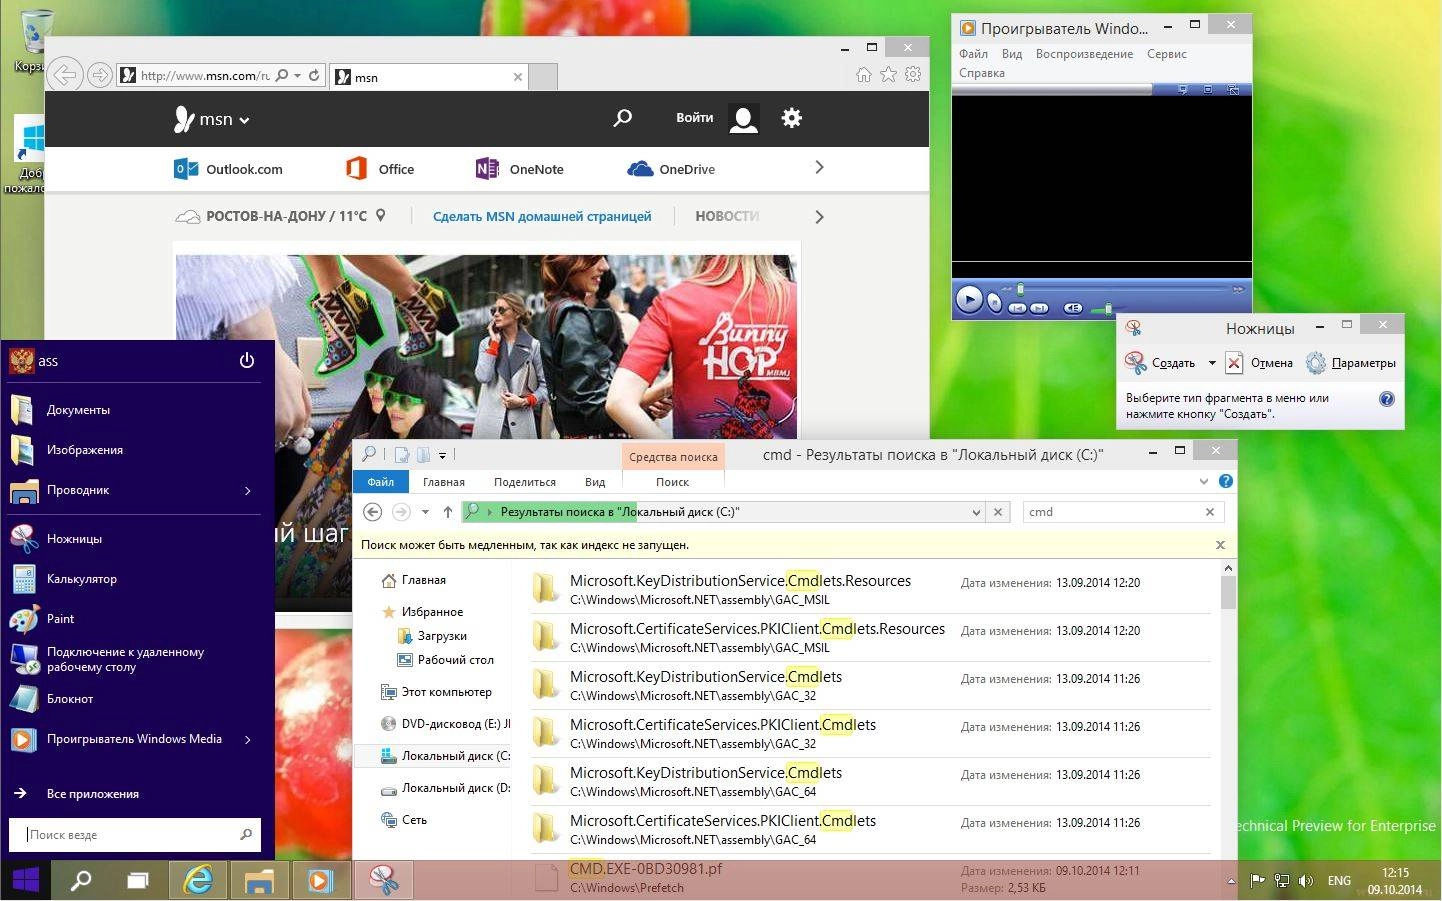Image resolution: width=1442 pixels, height=901 pixels.
Task: Open Блокнот from the Start menu
Action: pyautogui.click(x=137, y=698)
